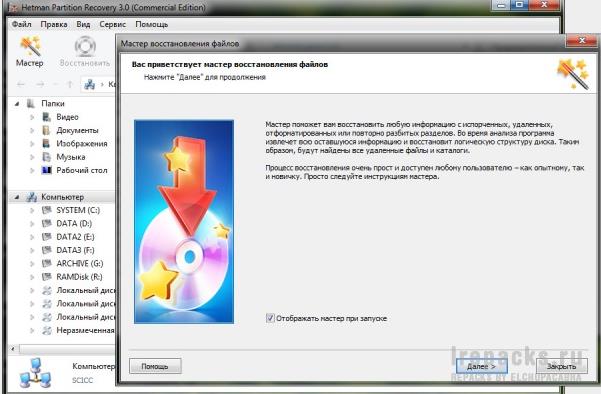Click the ARCHIVE (G:) drive icon

46,263
